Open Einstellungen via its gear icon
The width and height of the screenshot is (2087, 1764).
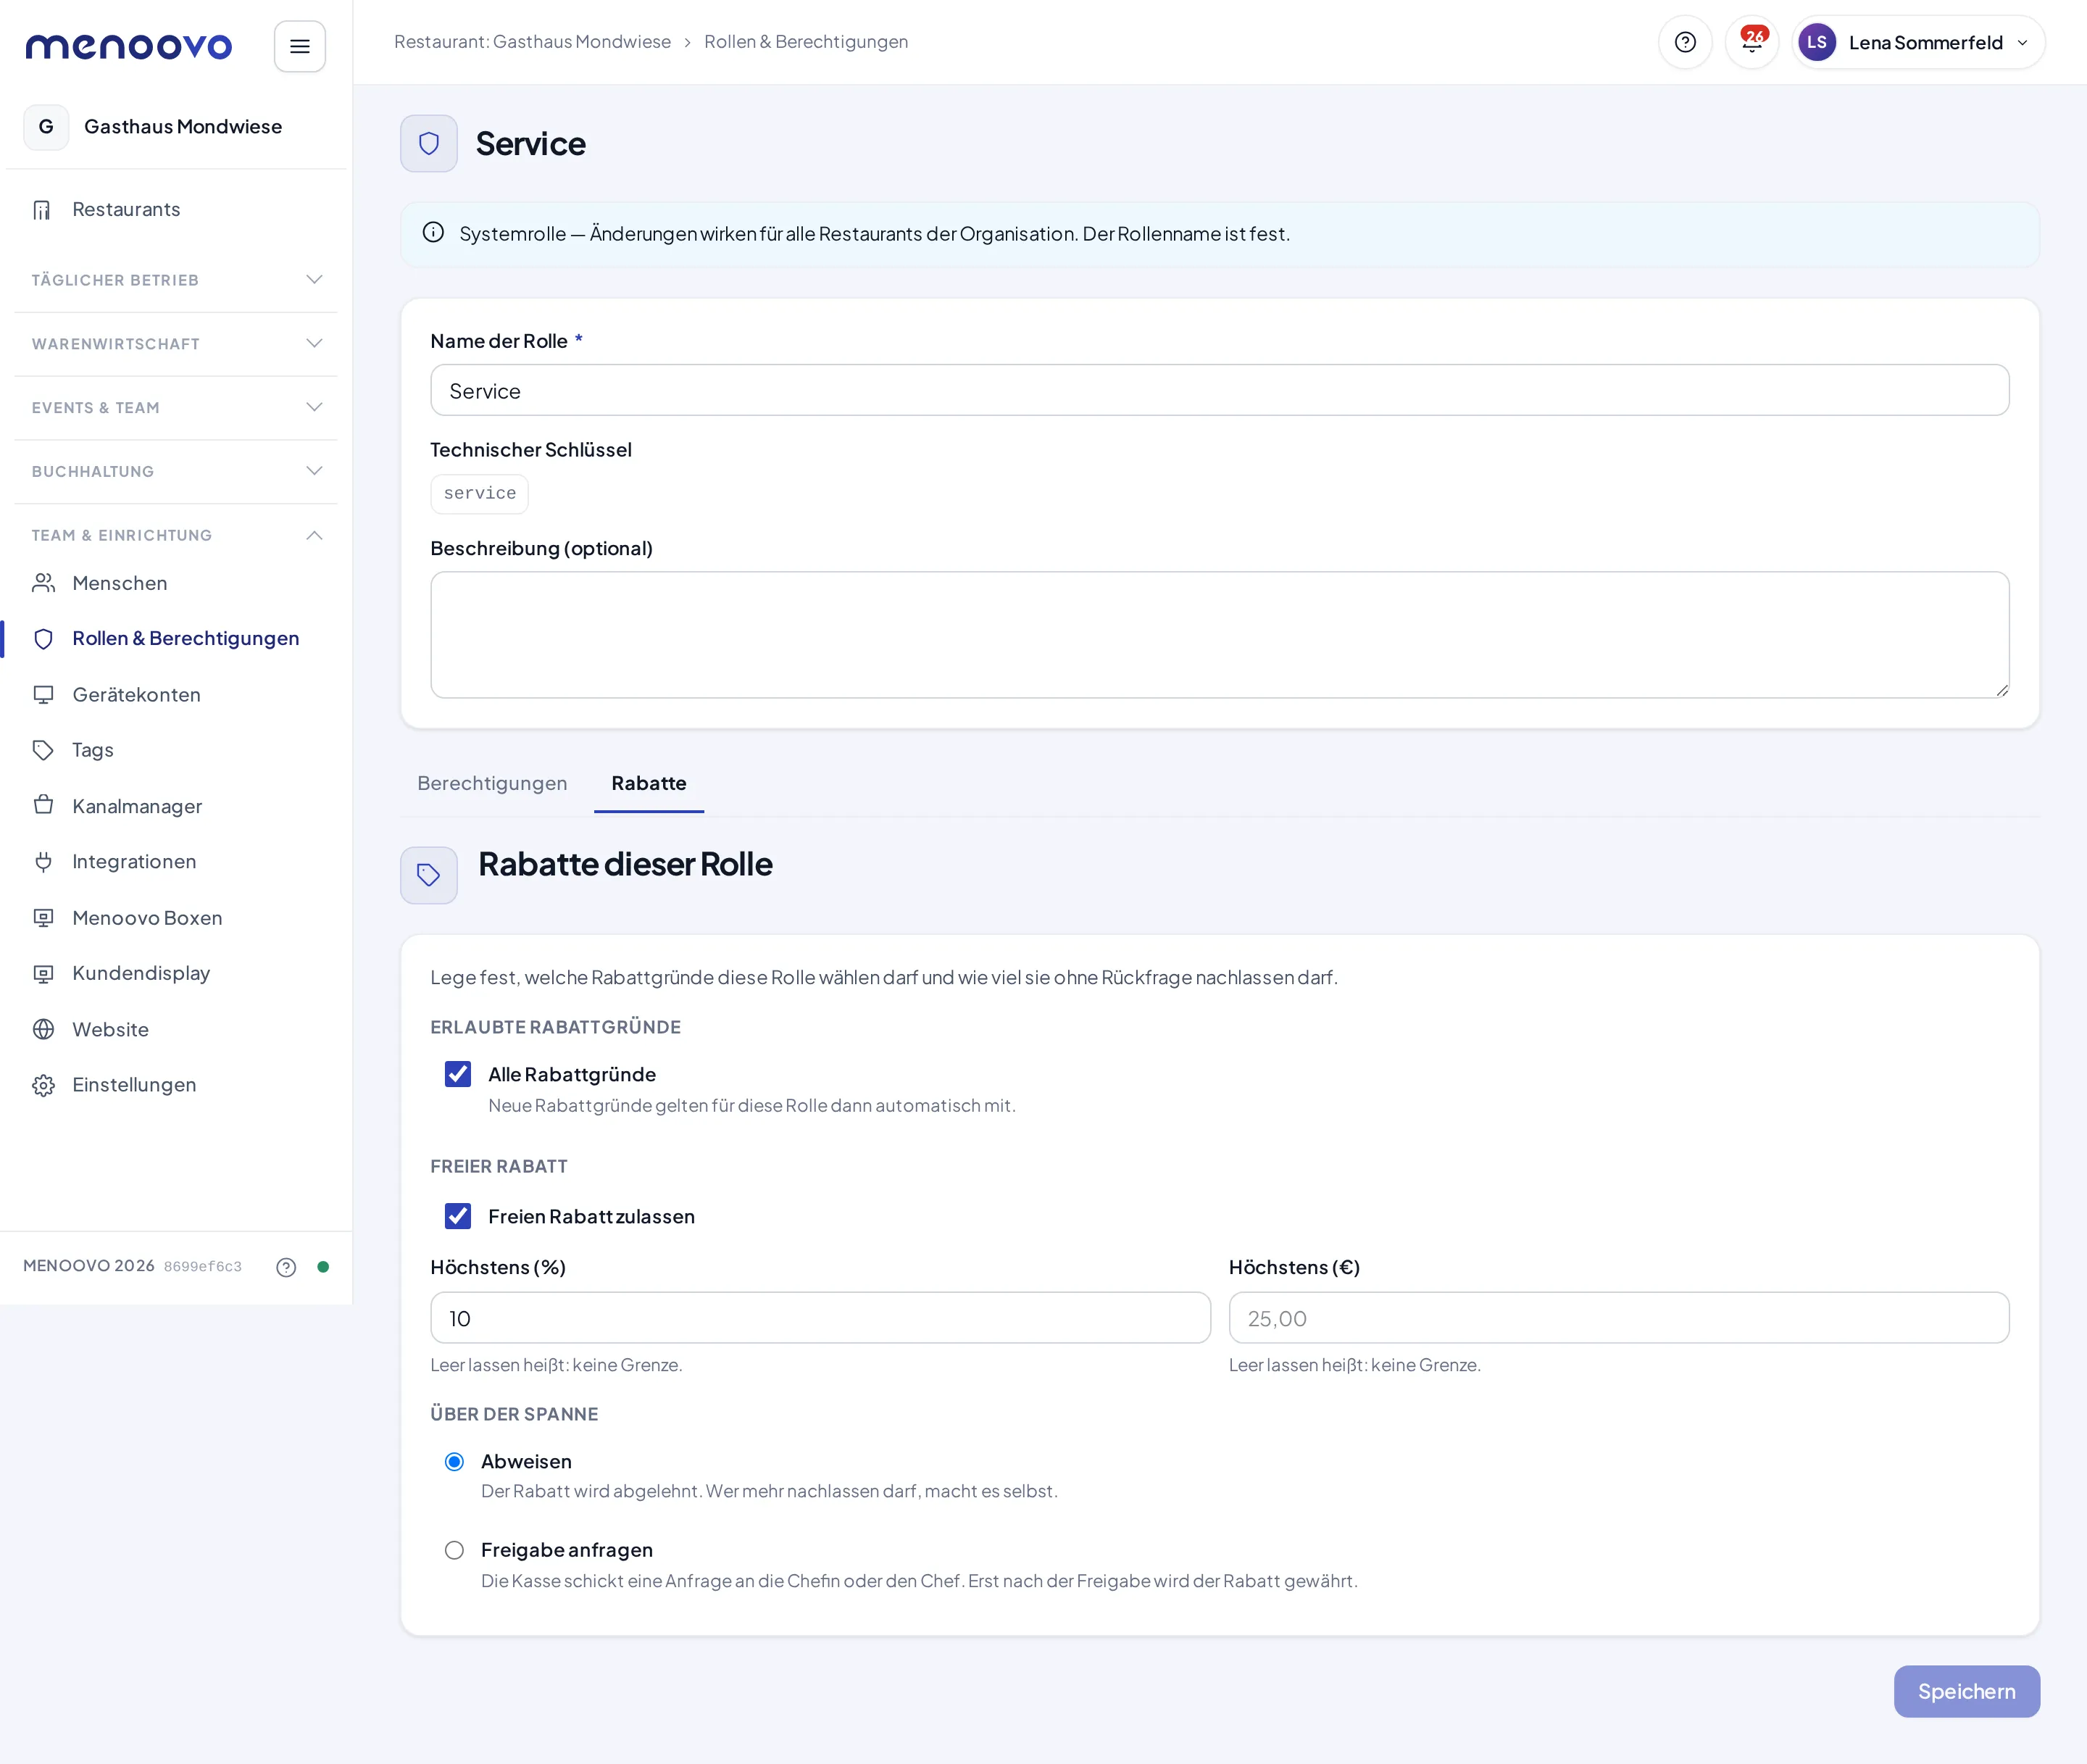point(43,1085)
